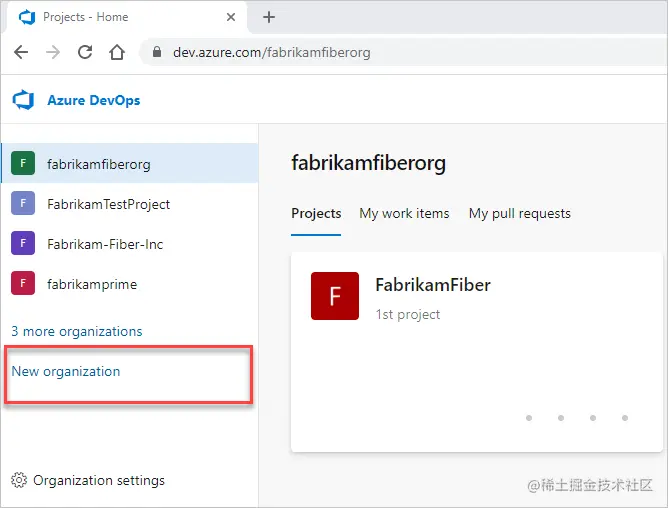Click the purple Fabrikam-Fiber-Inc avatar

point(23,243)
